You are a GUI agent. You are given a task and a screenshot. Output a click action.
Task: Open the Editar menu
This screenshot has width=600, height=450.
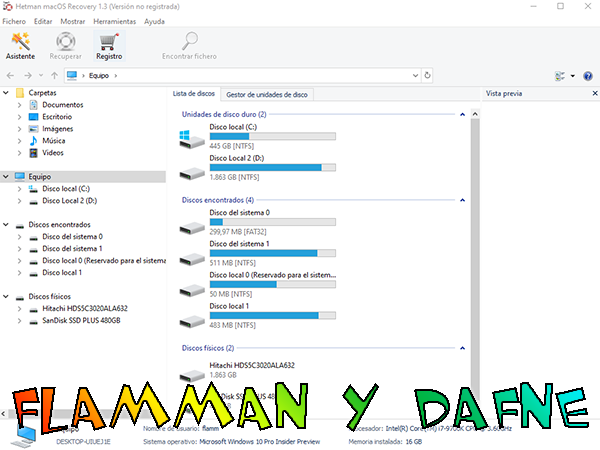coord(43,21)
